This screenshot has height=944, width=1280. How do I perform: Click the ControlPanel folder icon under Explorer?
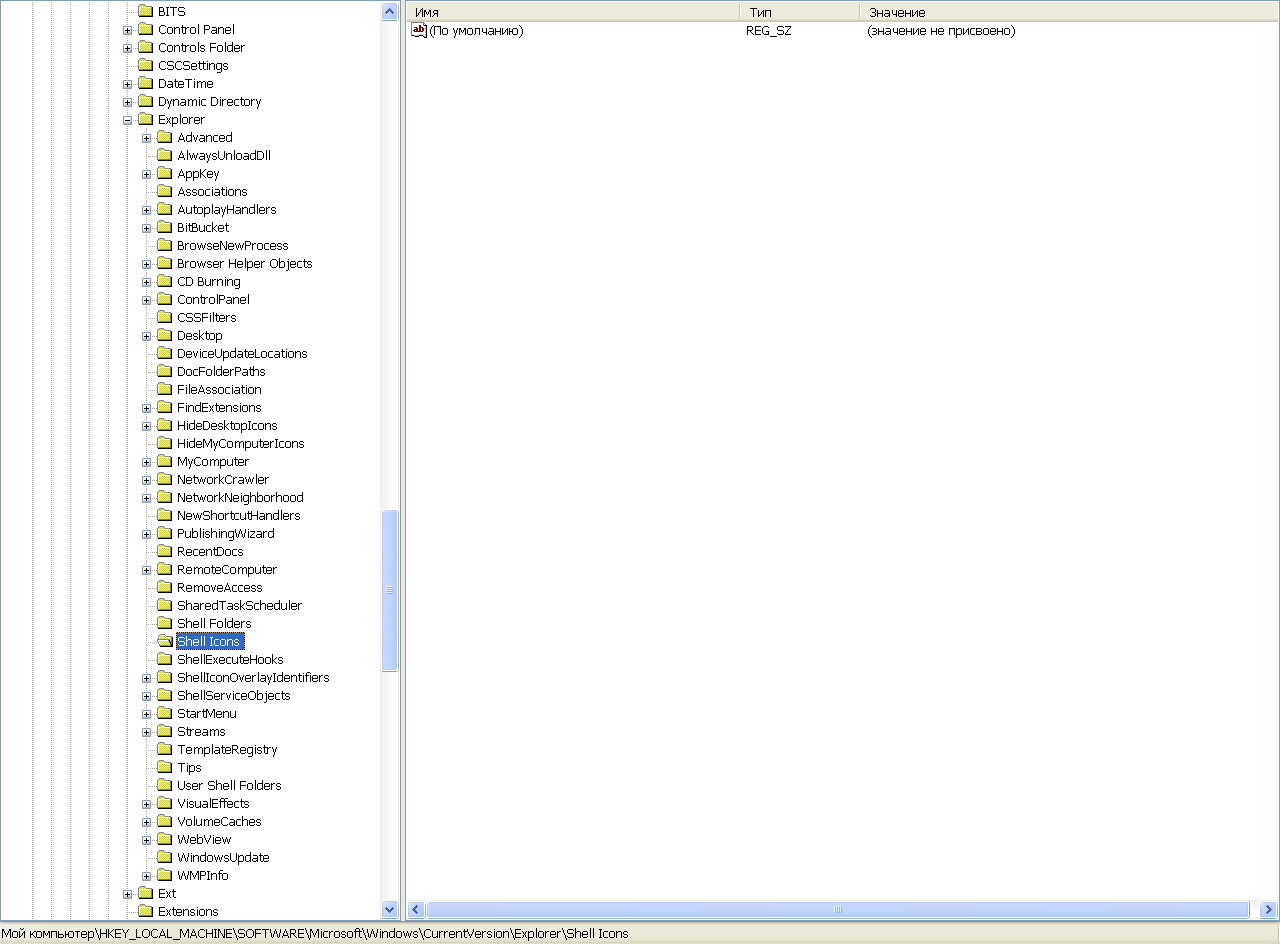165,300
